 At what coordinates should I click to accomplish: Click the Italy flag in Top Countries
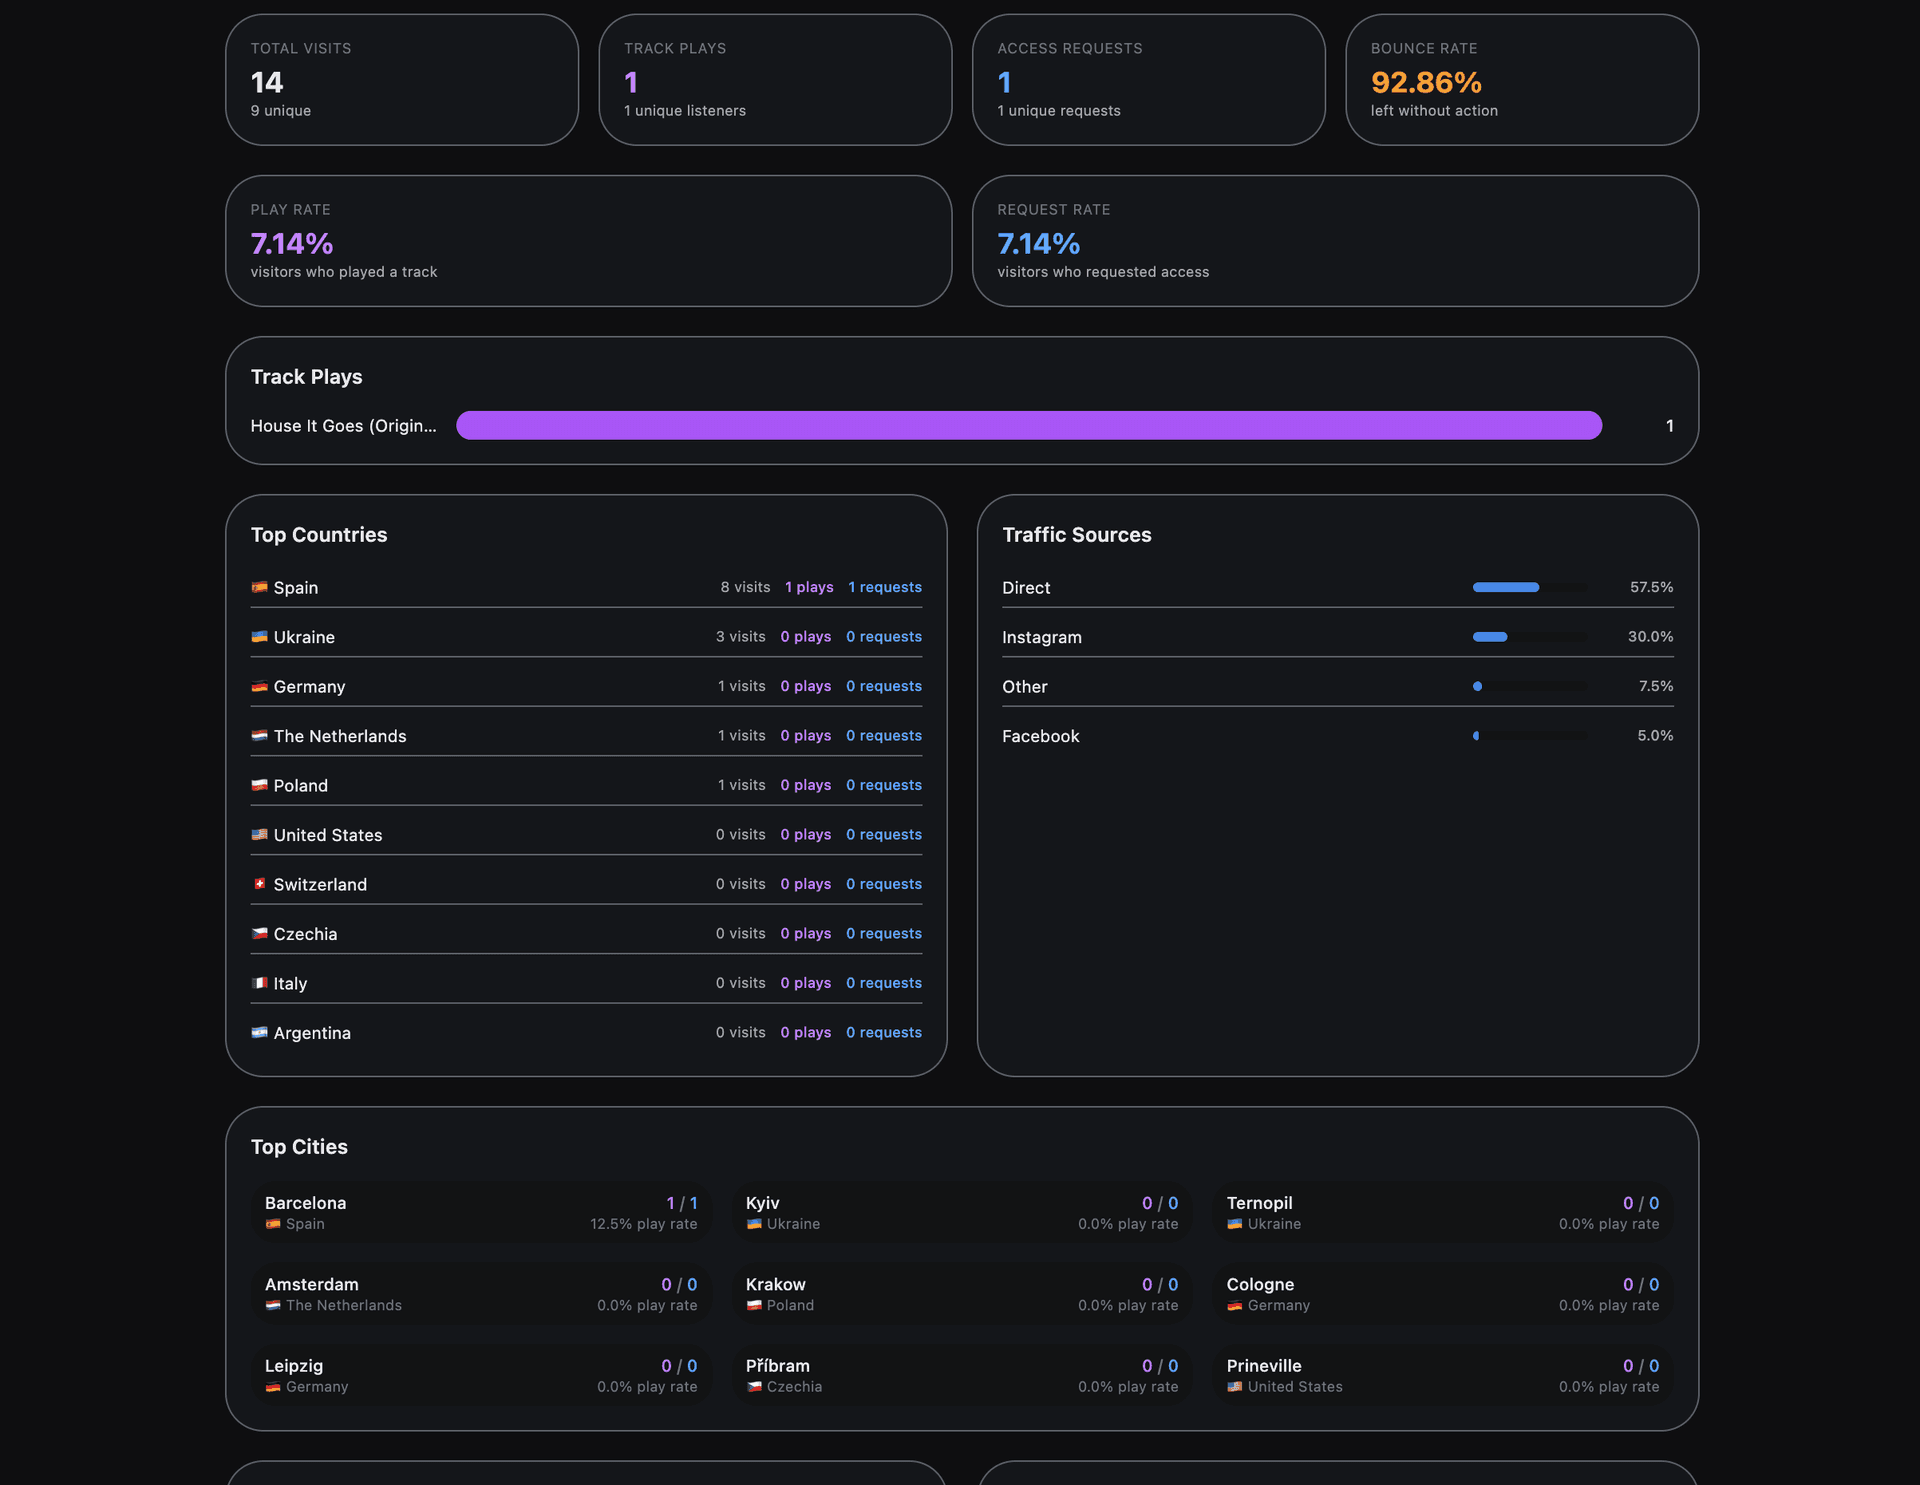pyautogui.click(x=259, y=983)
